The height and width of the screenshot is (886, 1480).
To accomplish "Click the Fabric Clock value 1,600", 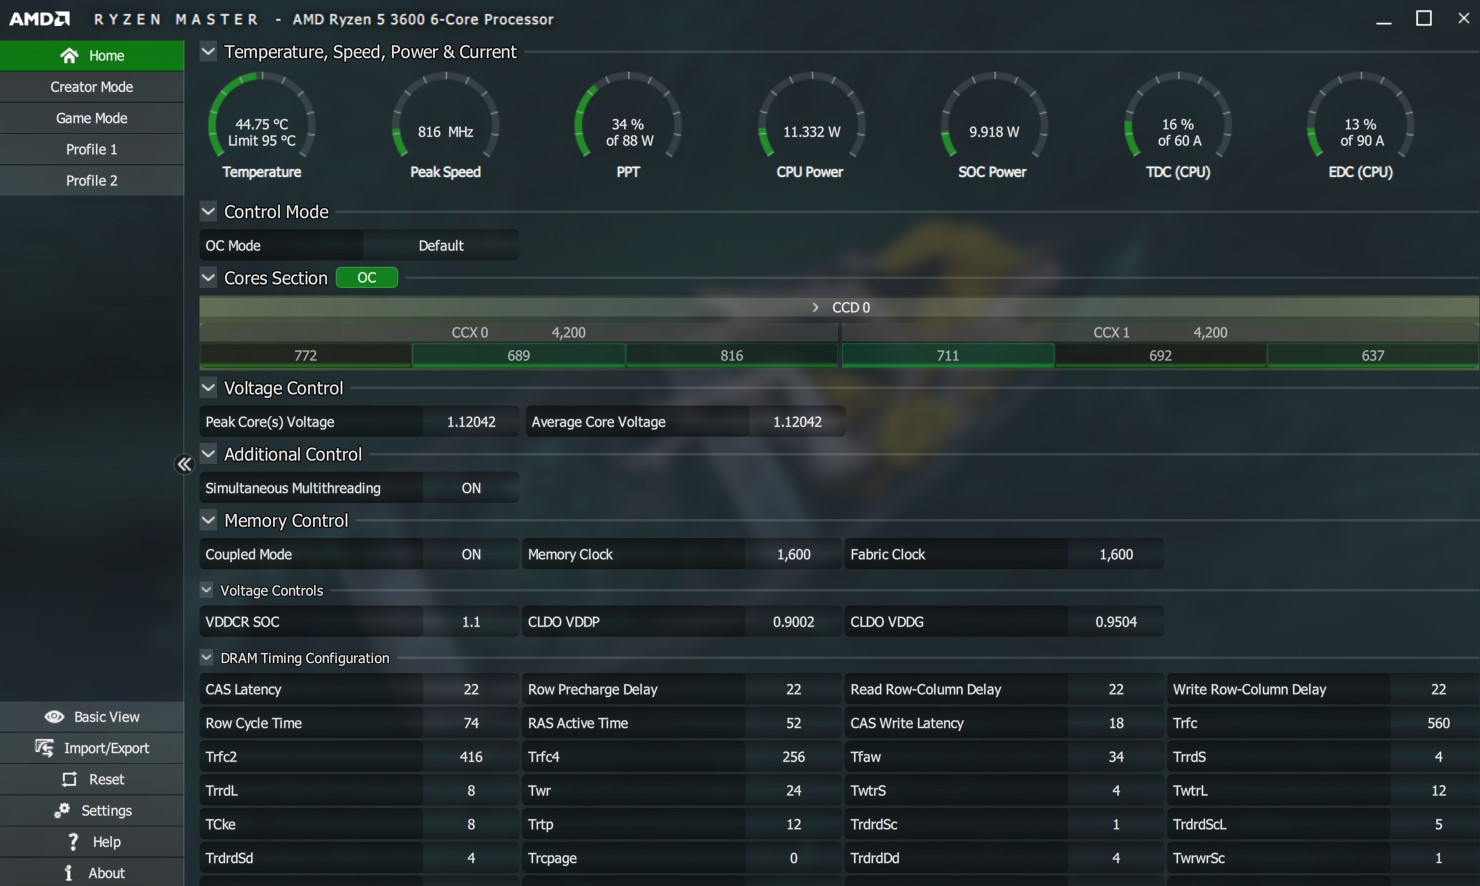I will pyautogui.click(x=1116, y=554).
